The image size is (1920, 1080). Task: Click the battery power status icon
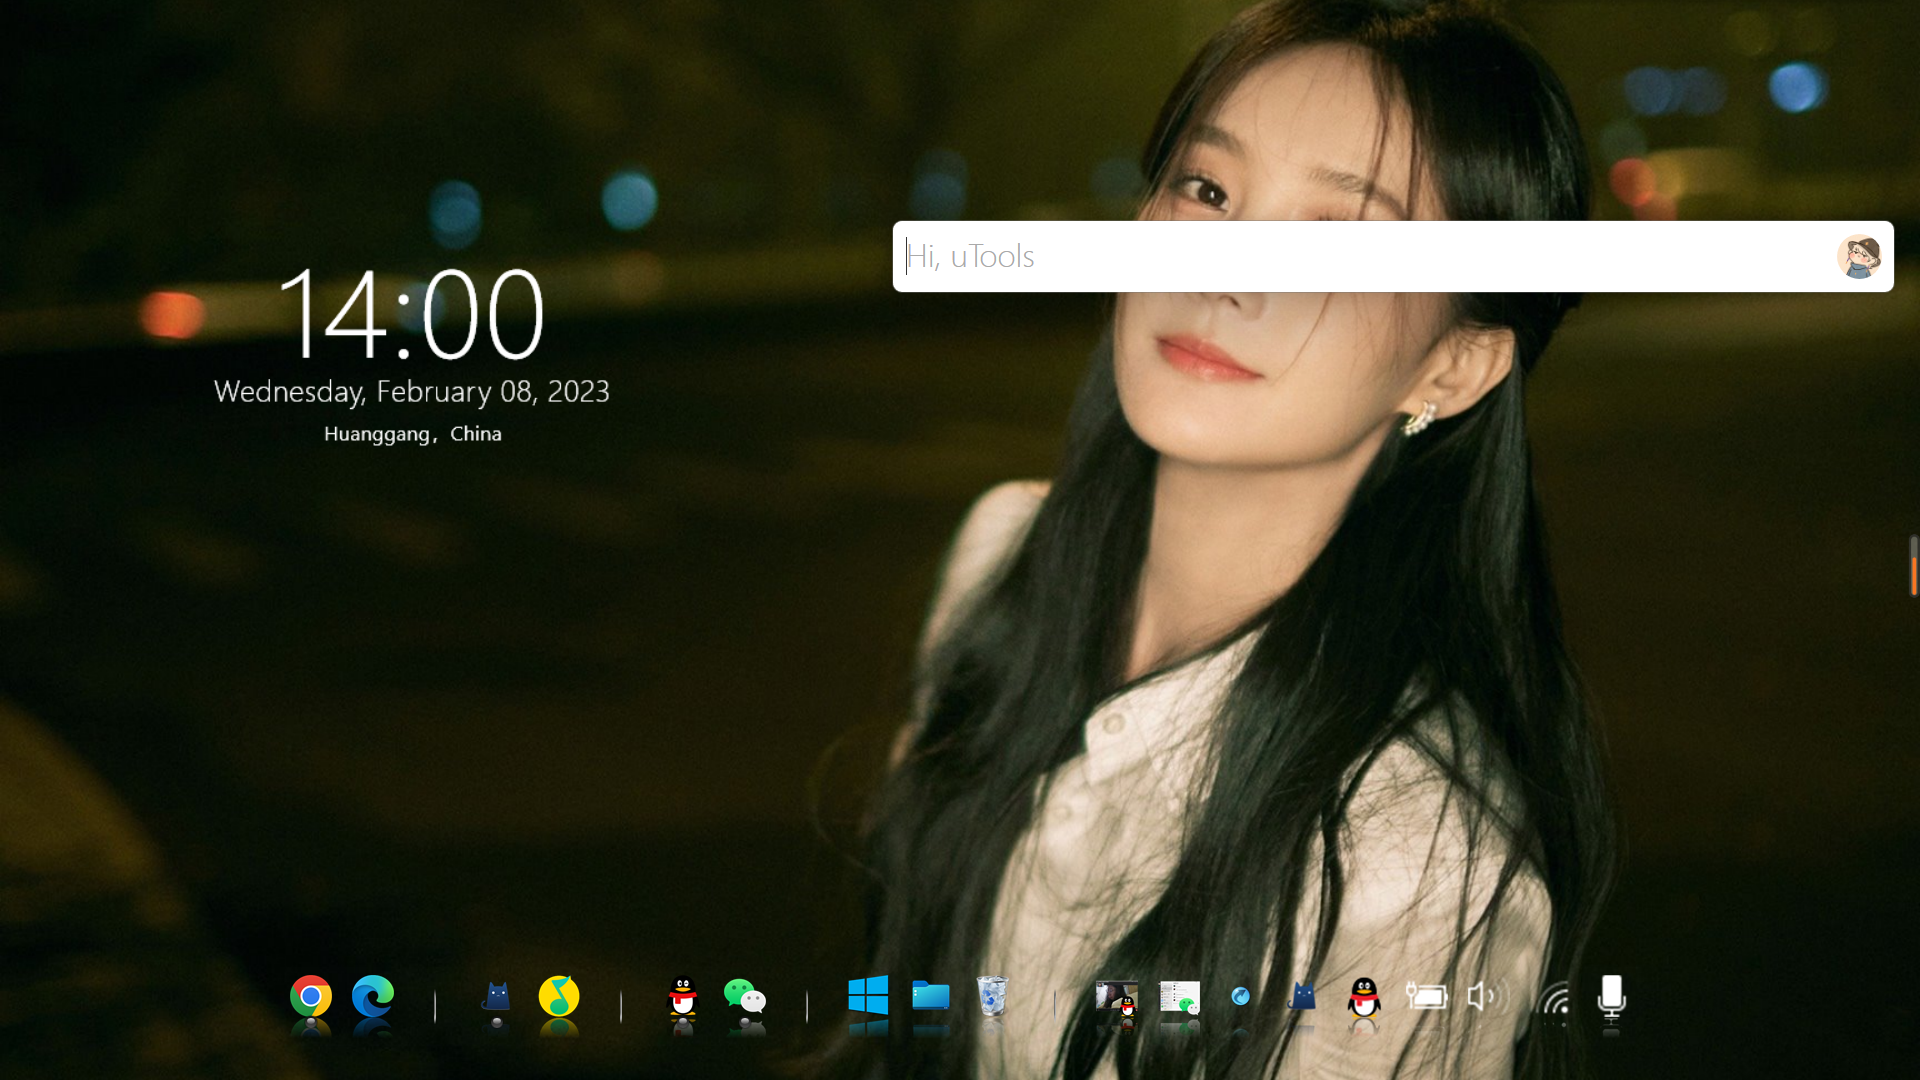coord(1426,996)
